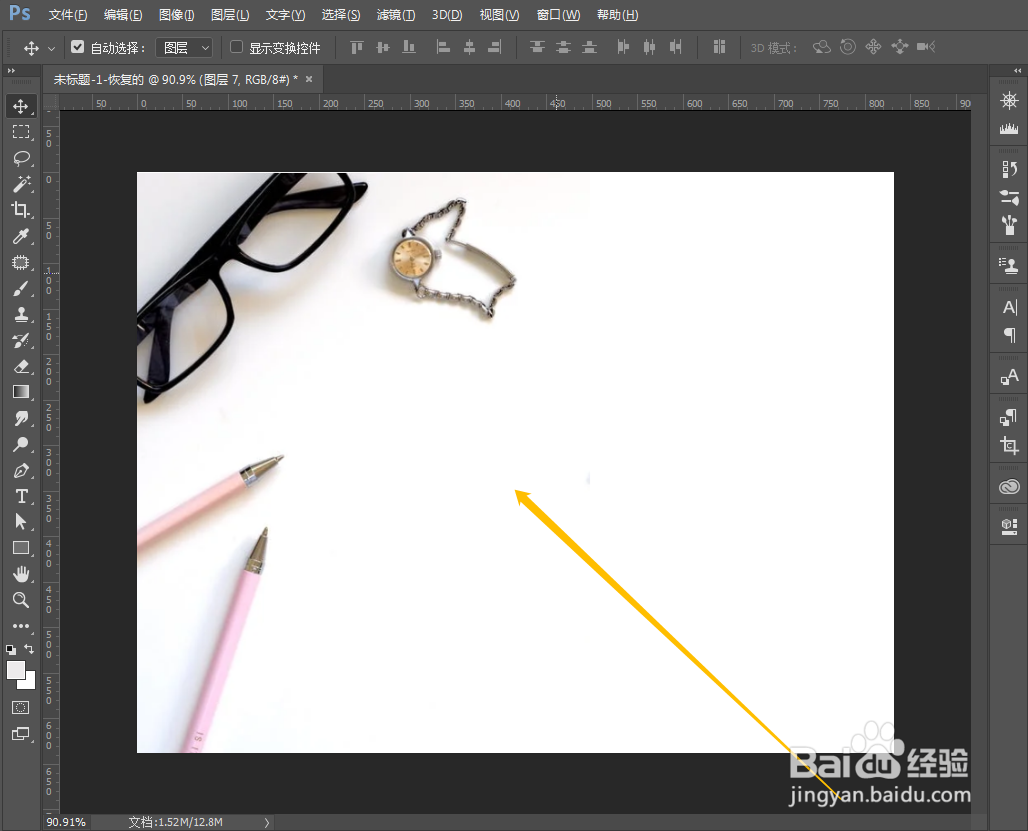Image resolution: width=1028 pixels, height=831 pixels.
Task: Align horizontal centers of layers
Action: tap(469, 47)
